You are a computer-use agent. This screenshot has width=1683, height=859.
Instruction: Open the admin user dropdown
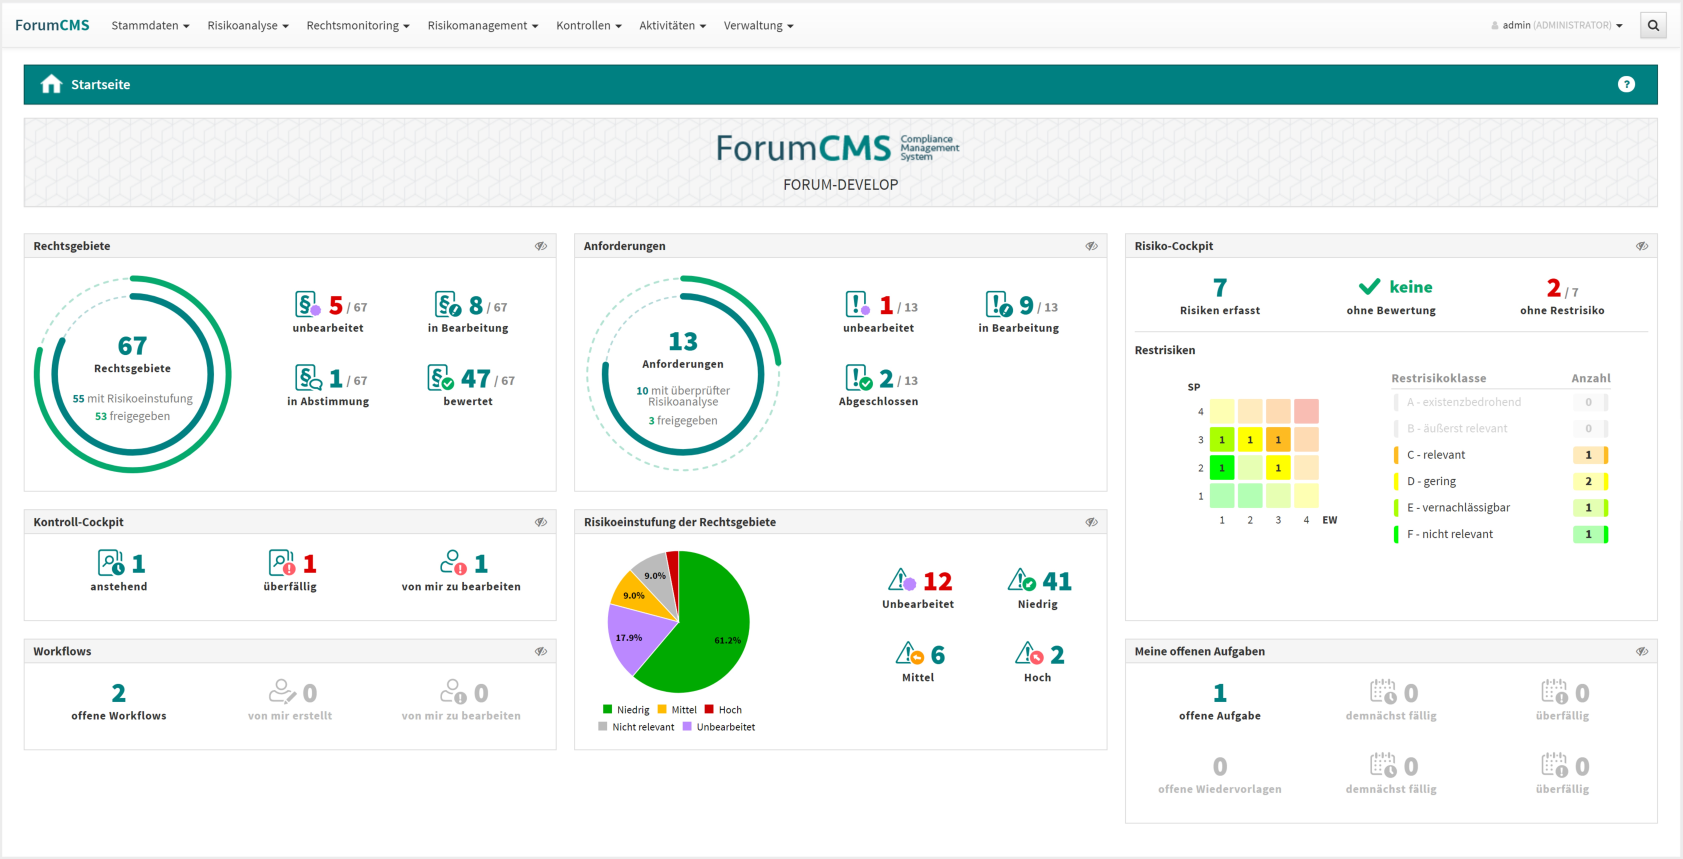pos(1557,26)
